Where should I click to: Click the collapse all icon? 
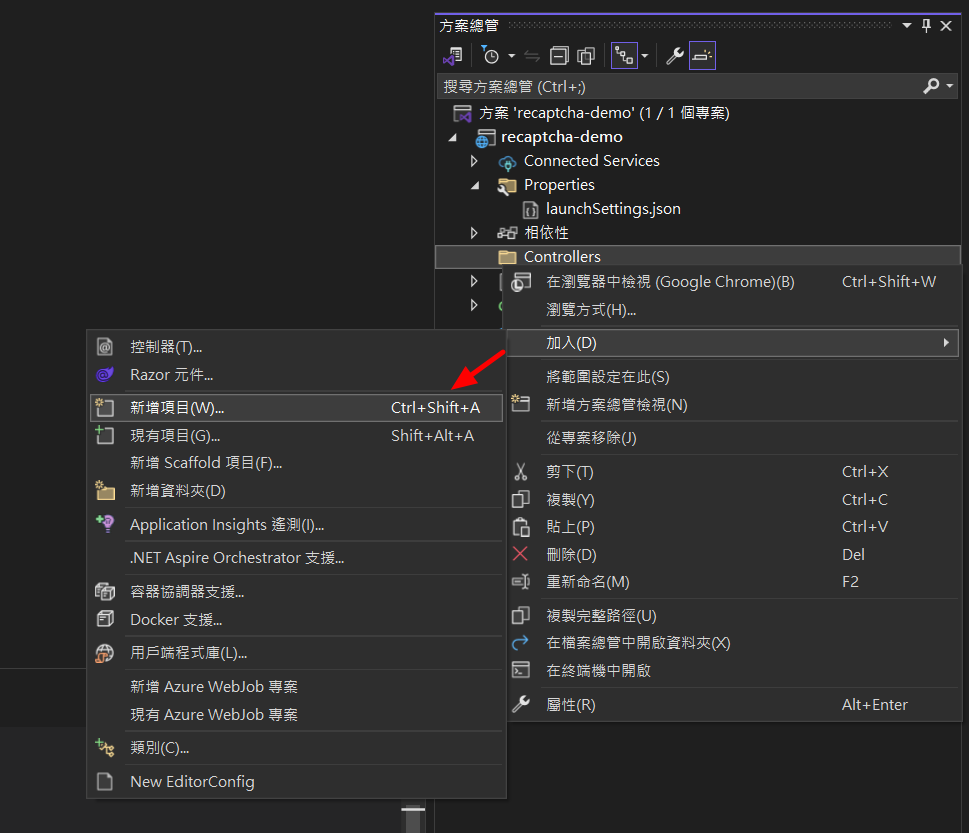coord(559,56)
